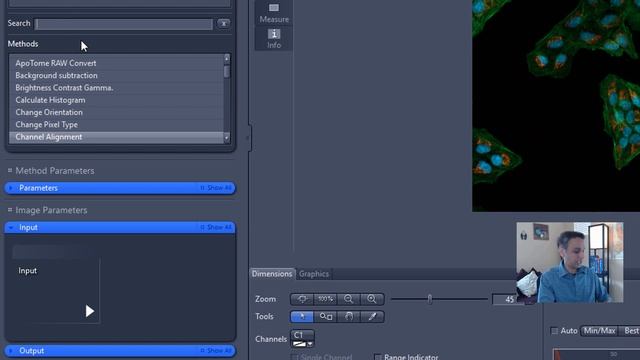
Task: Open the C1 channel color dropdown
Action: point(310,344)
